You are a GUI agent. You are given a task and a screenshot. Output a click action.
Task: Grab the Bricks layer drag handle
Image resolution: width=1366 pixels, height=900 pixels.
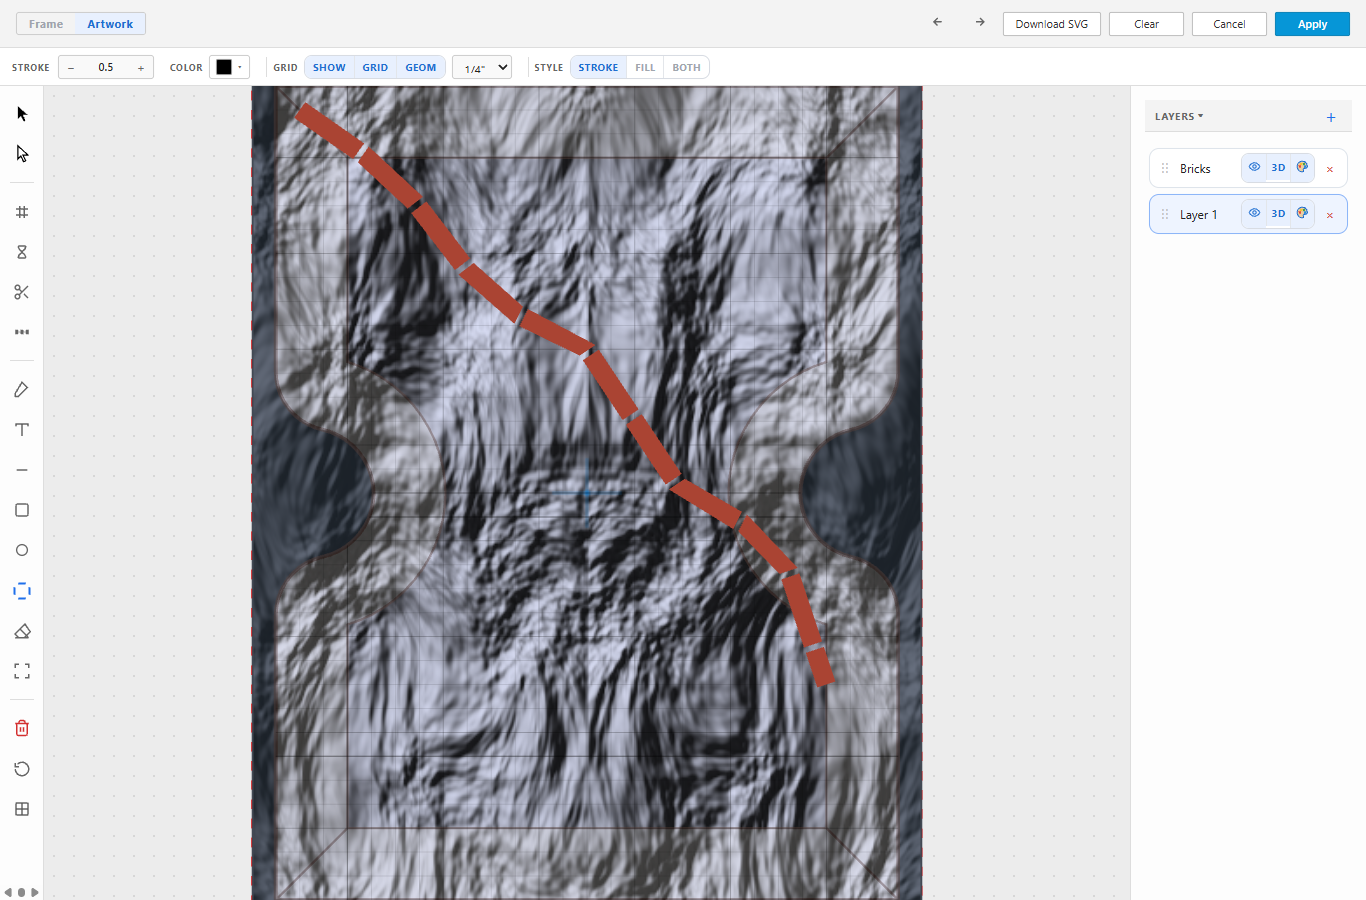click(1165, 168)
